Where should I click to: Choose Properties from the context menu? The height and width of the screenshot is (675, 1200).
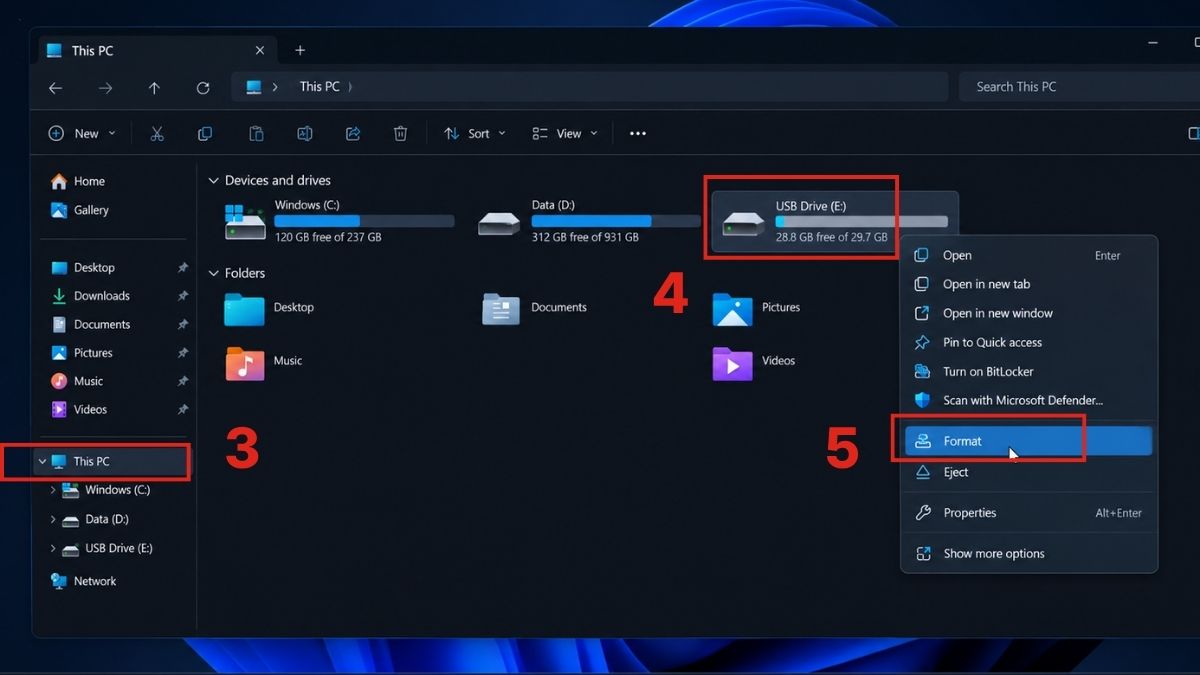point(1029,513)
